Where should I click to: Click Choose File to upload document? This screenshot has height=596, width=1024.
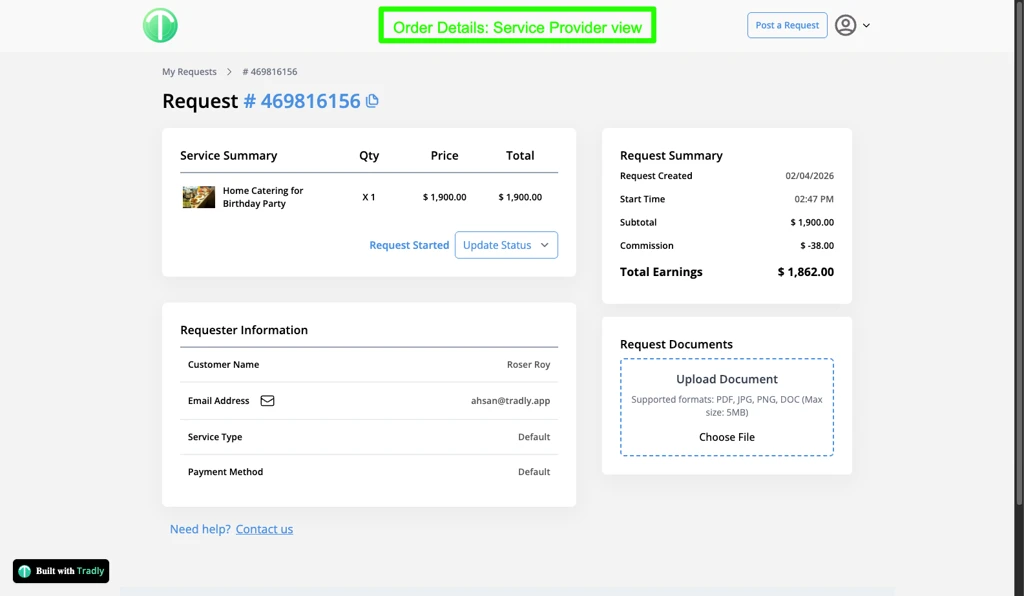(x=726, y=437)
